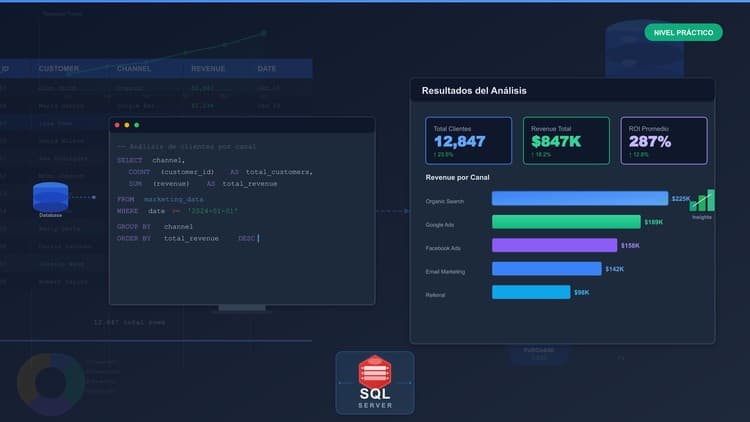Open the green Insights chart icon

coord(702,200)
